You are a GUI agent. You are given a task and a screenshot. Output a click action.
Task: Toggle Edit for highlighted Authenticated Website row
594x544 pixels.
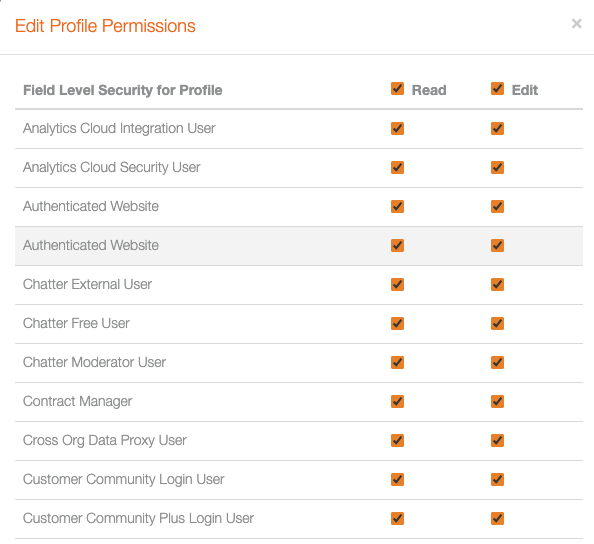pos(497,245)
